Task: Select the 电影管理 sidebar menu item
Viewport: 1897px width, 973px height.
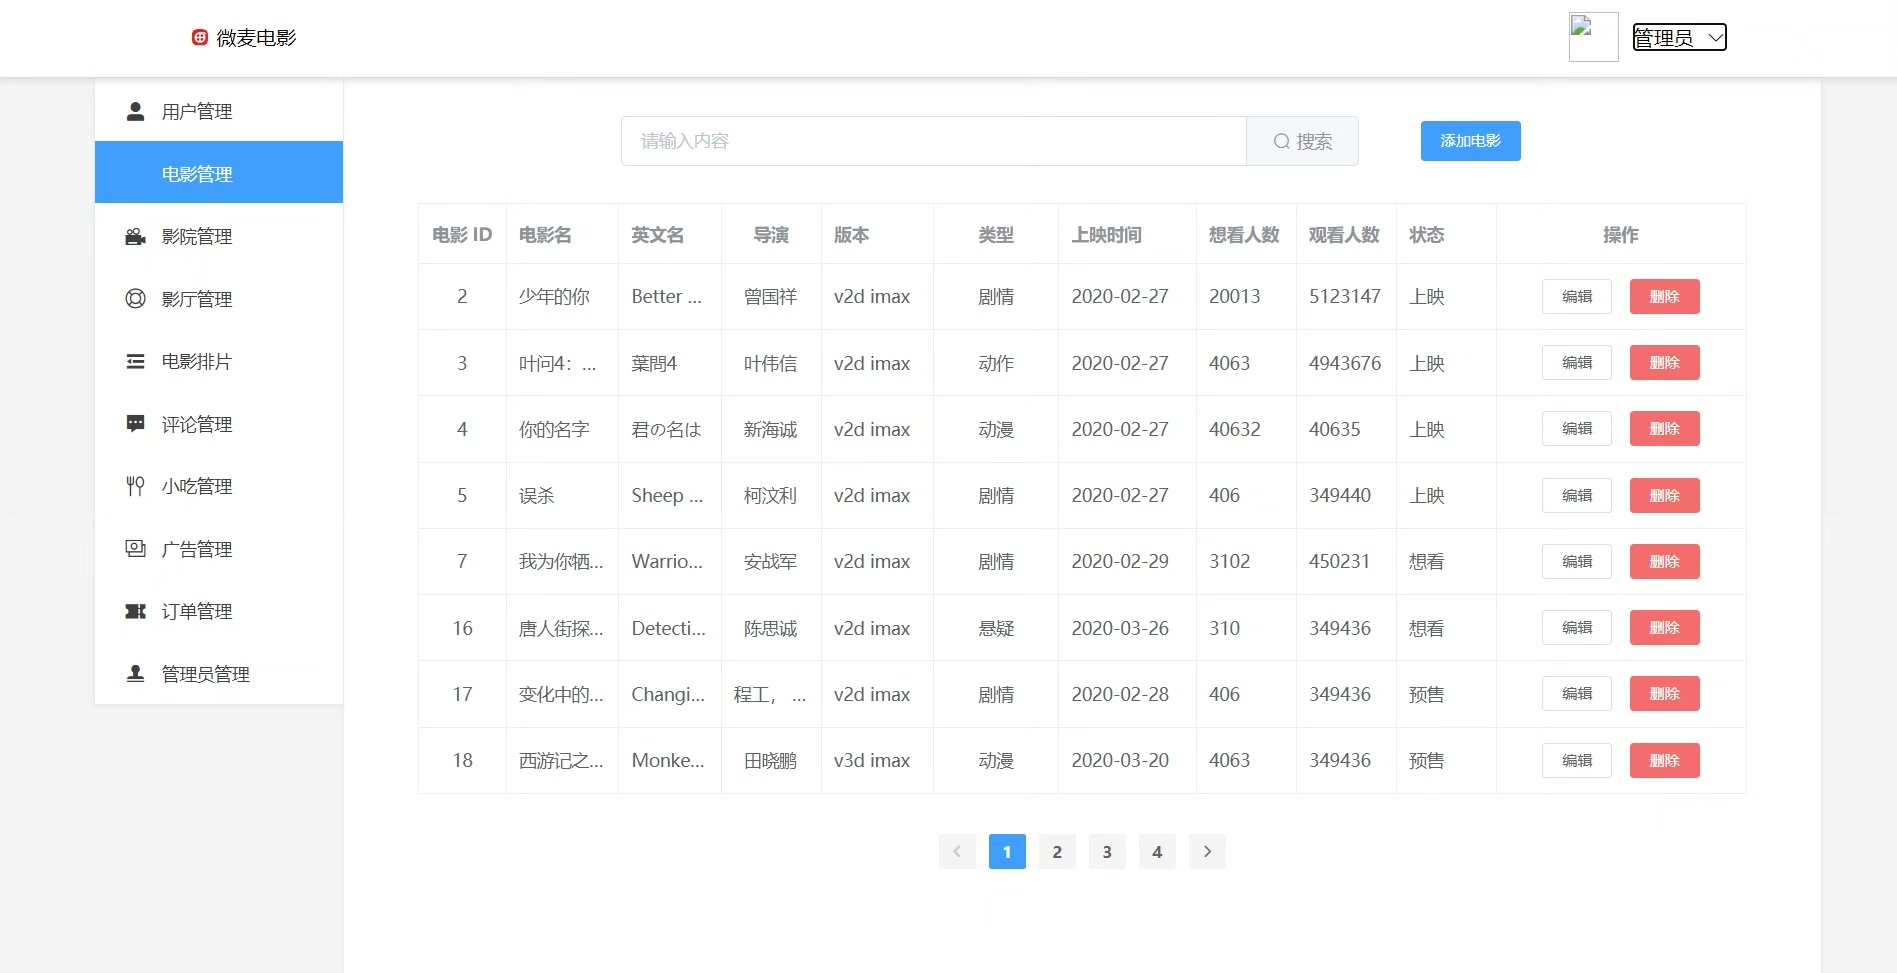Action: point(219,173)
